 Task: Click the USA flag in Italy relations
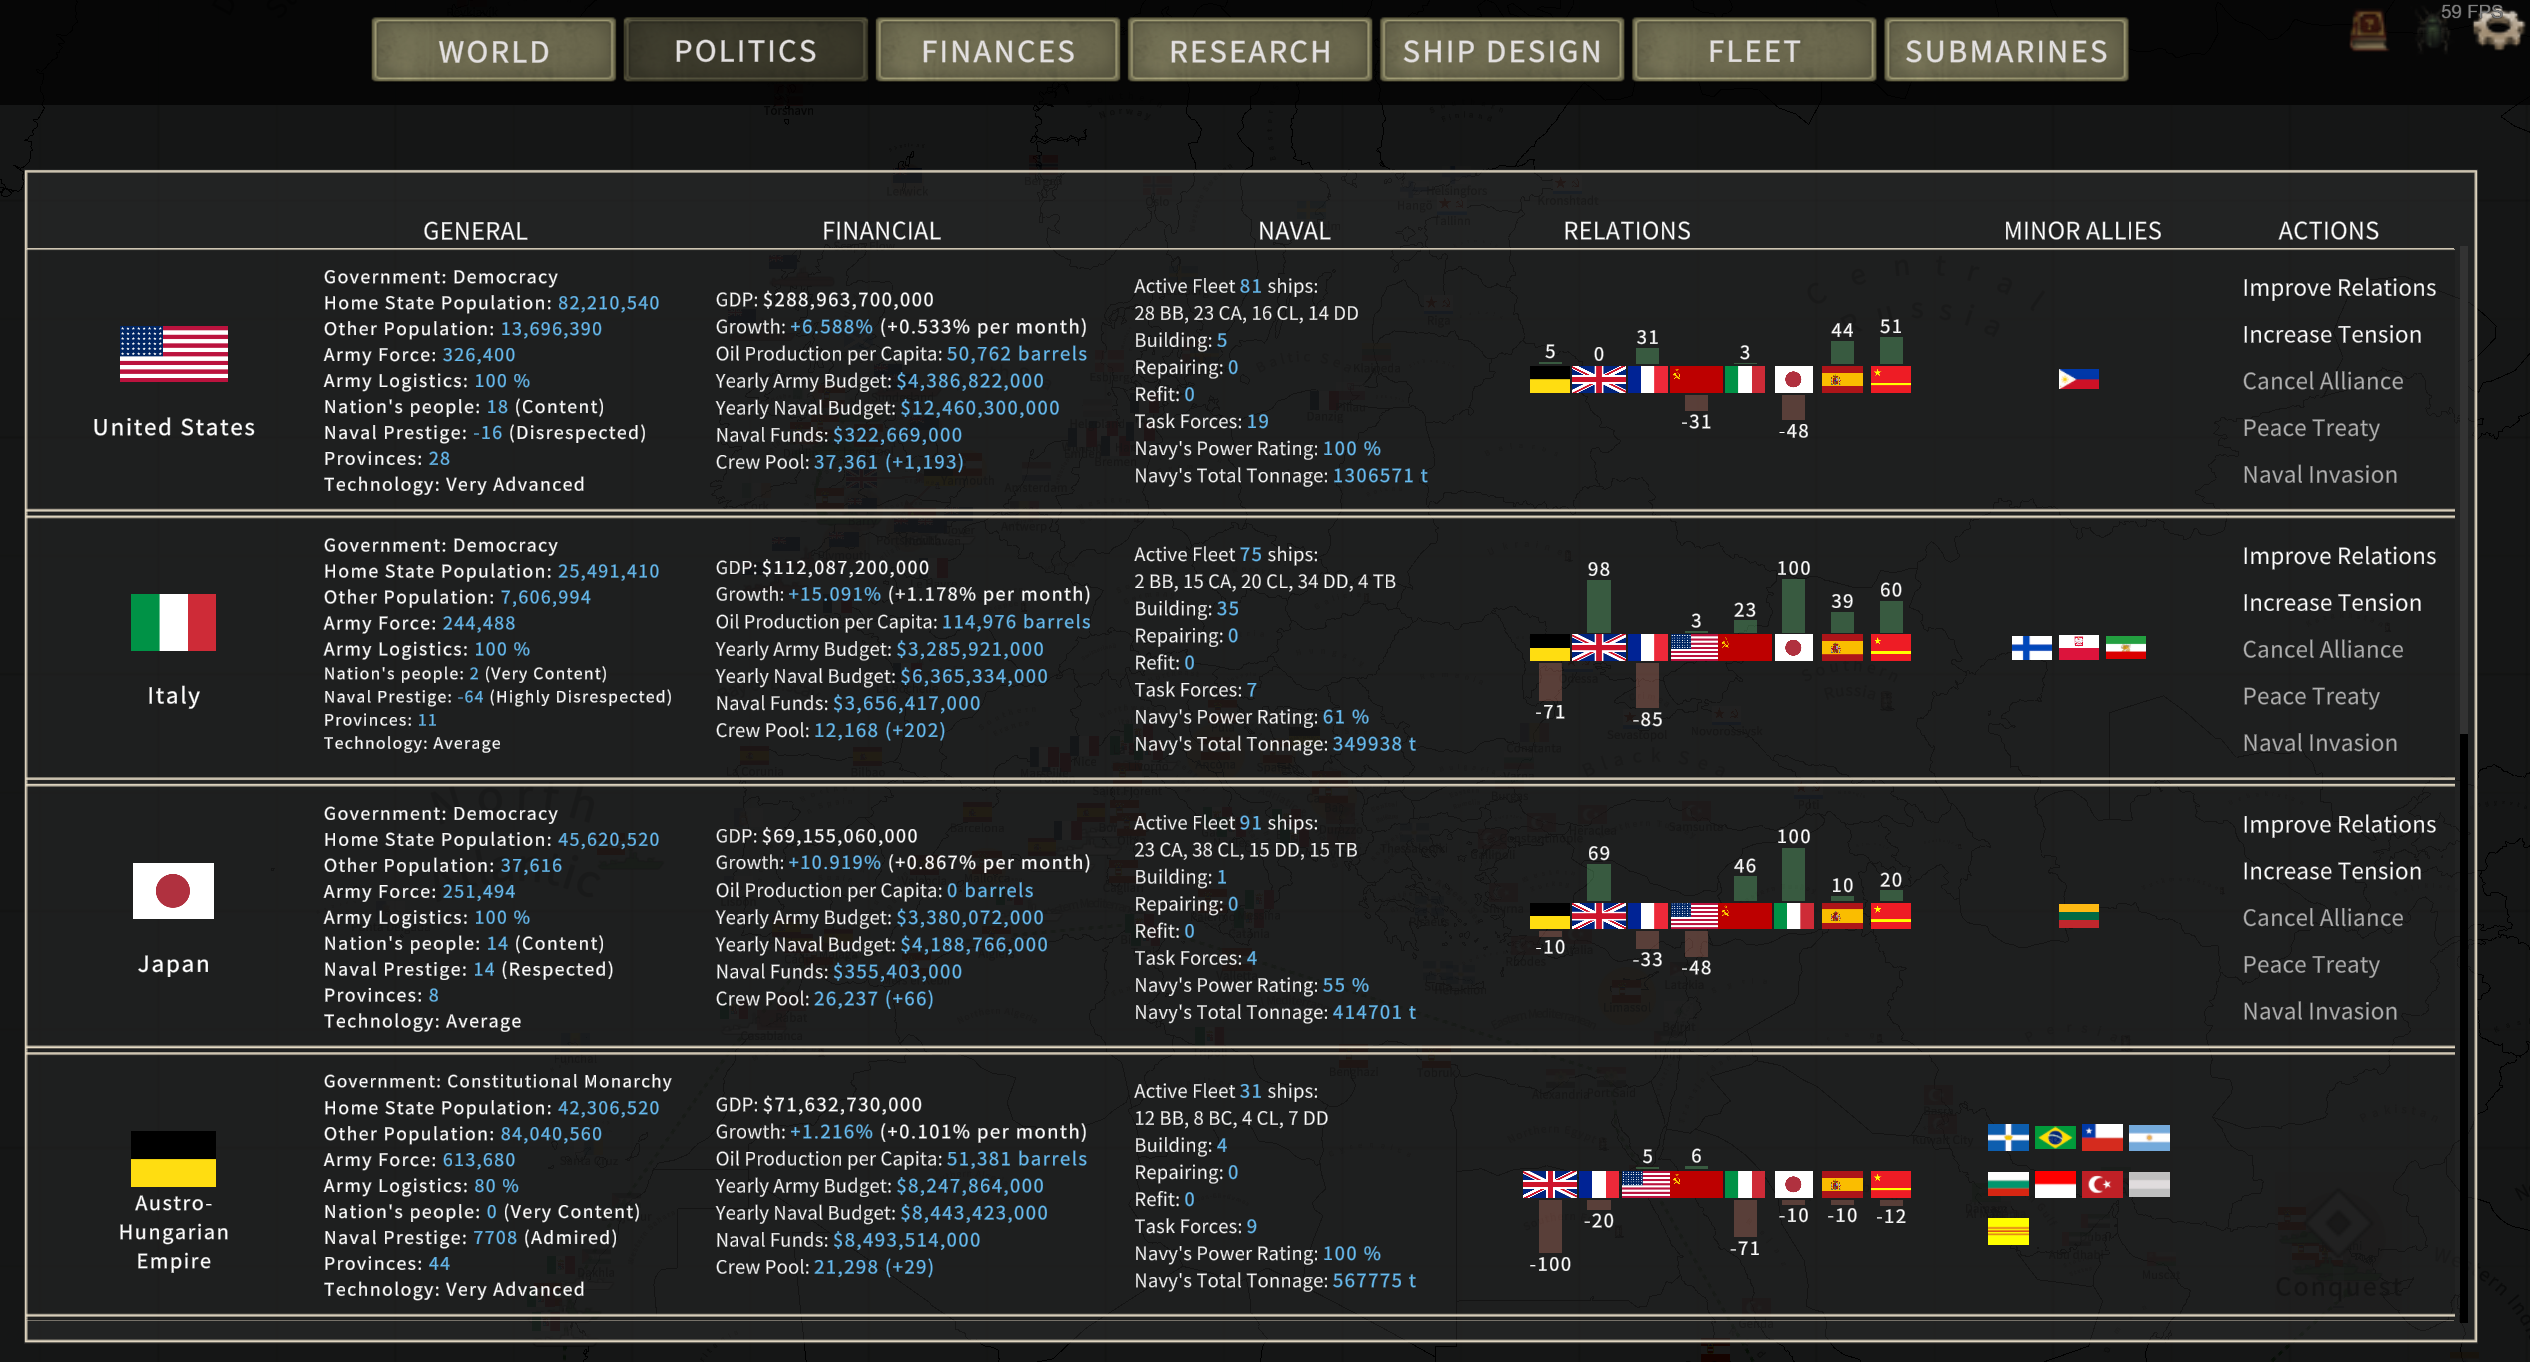click(x=1695, y=647)
